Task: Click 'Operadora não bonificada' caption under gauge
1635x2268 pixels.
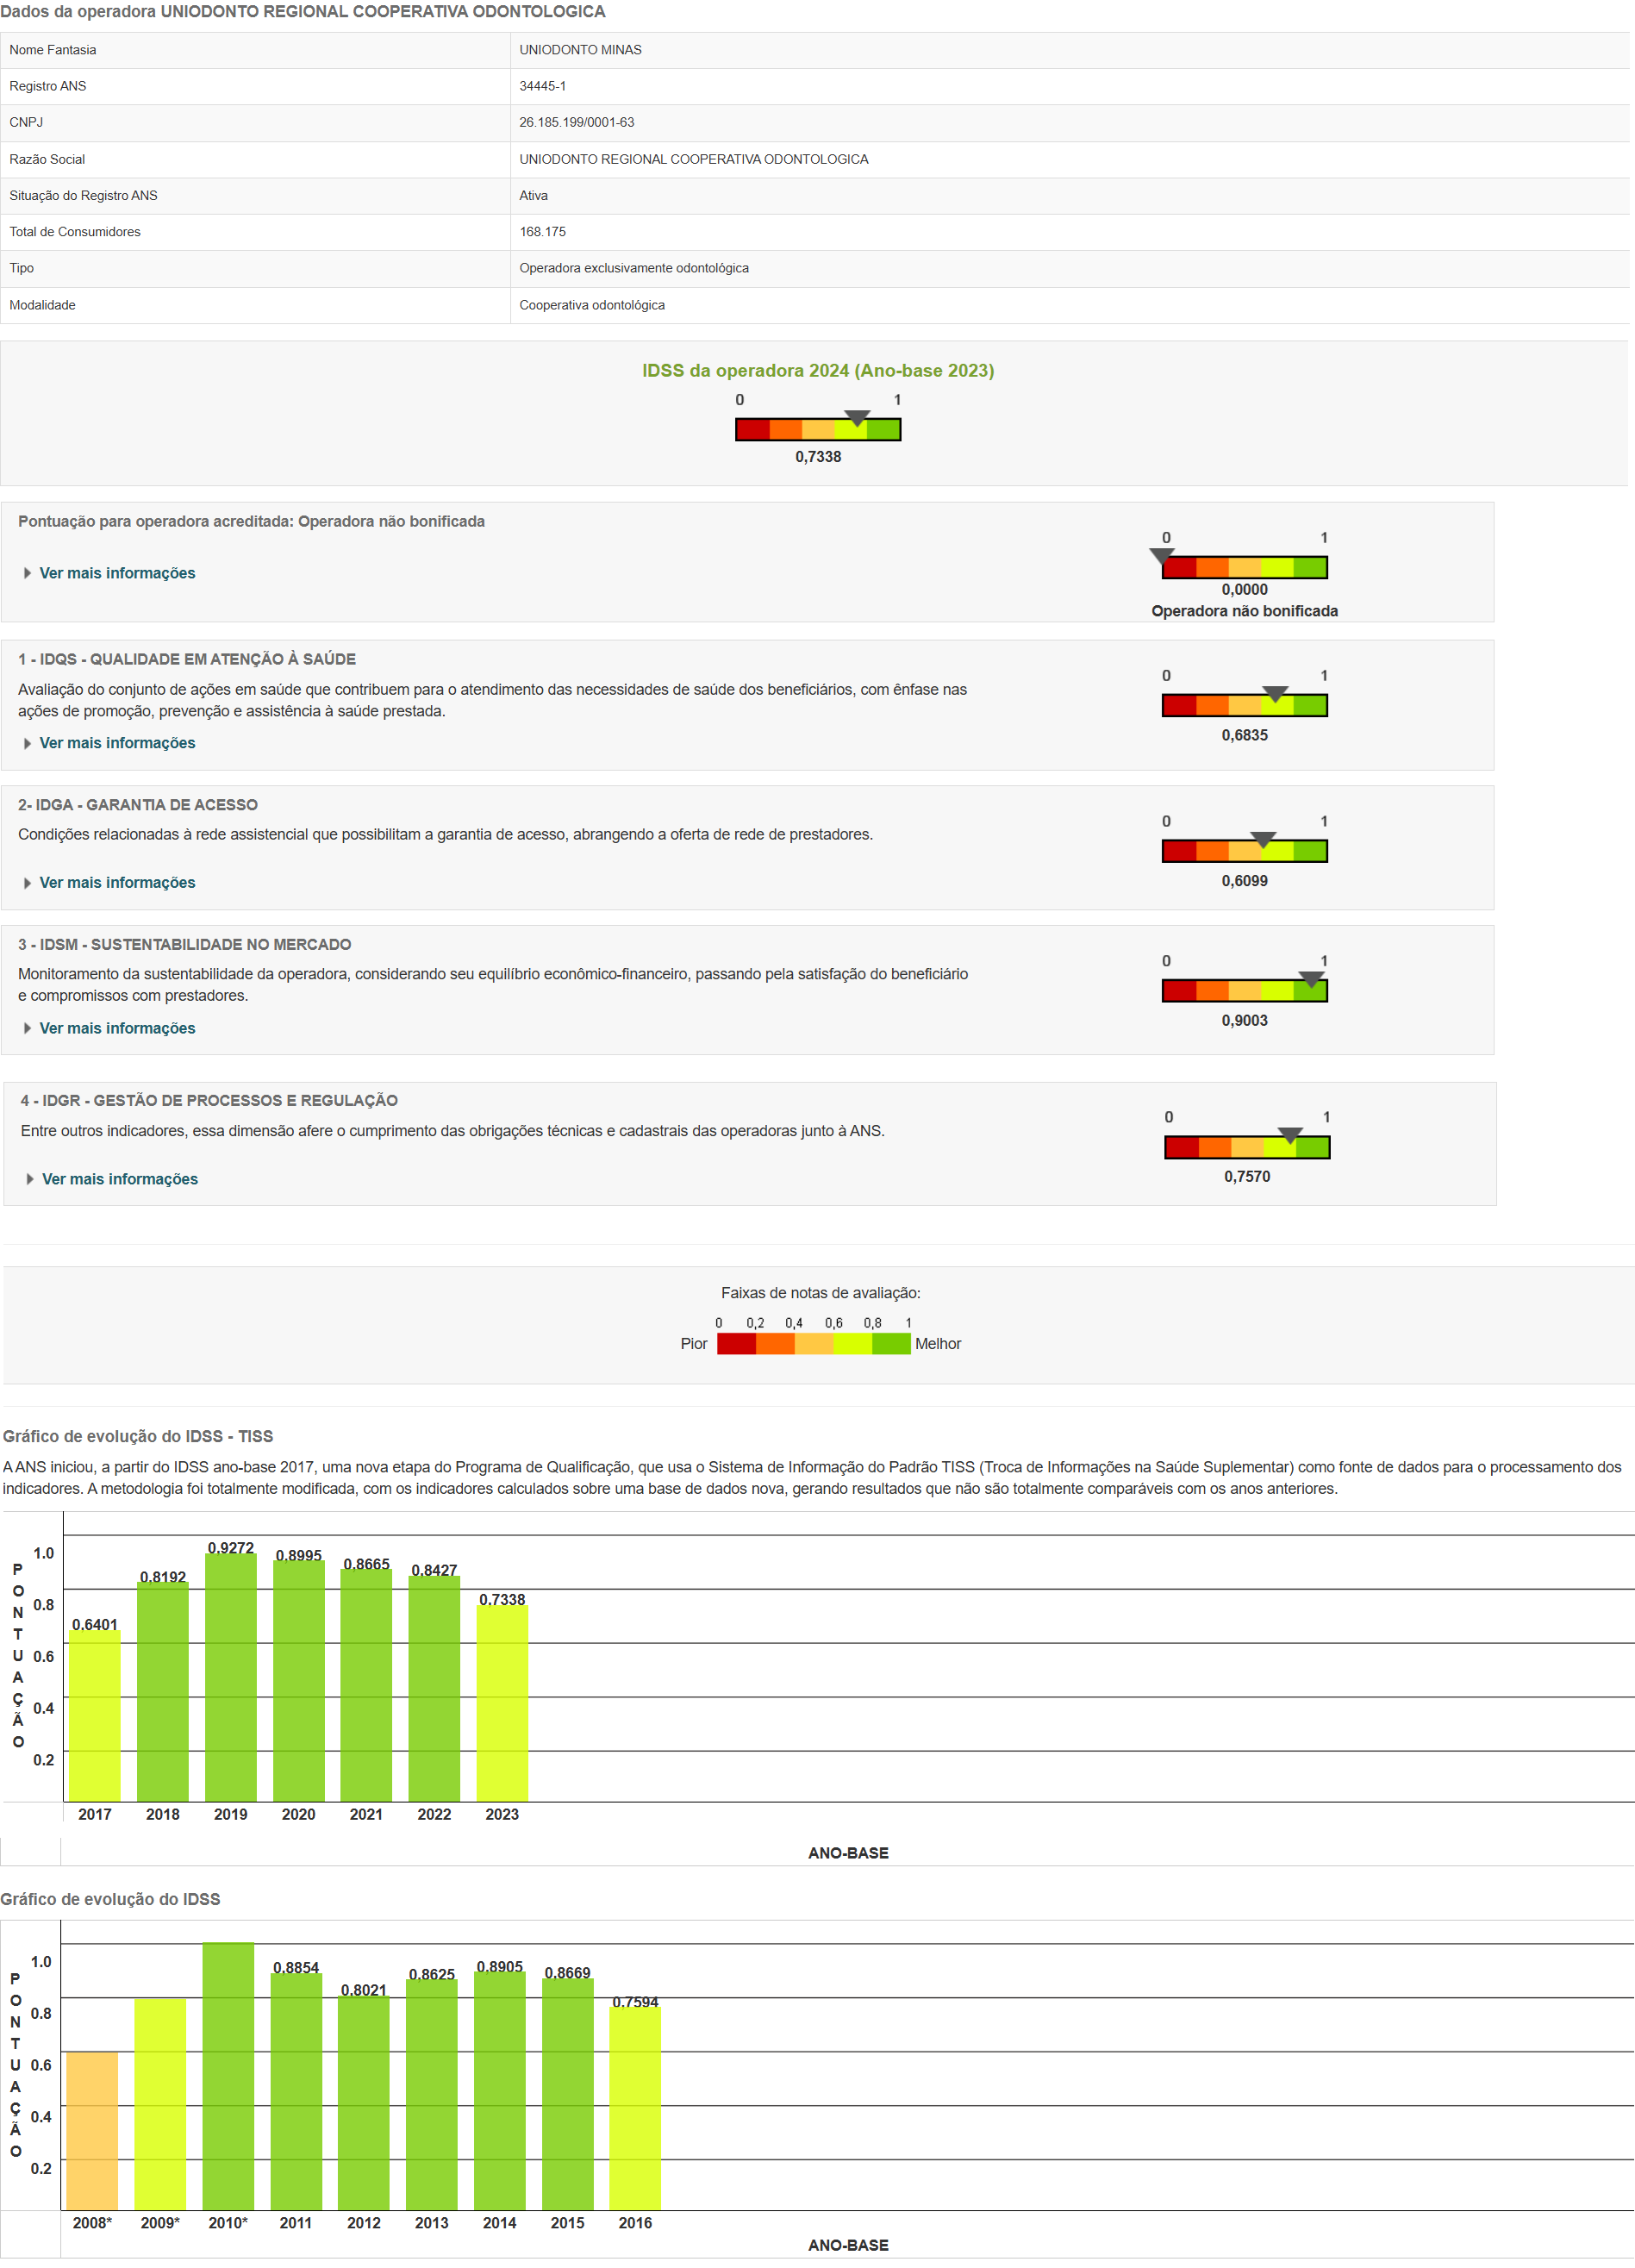Action: 1244,611
